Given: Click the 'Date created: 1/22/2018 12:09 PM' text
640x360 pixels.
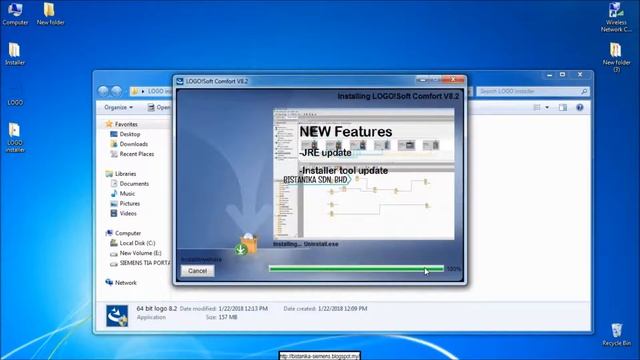Looking at the screenshot, I should point(325,309).
